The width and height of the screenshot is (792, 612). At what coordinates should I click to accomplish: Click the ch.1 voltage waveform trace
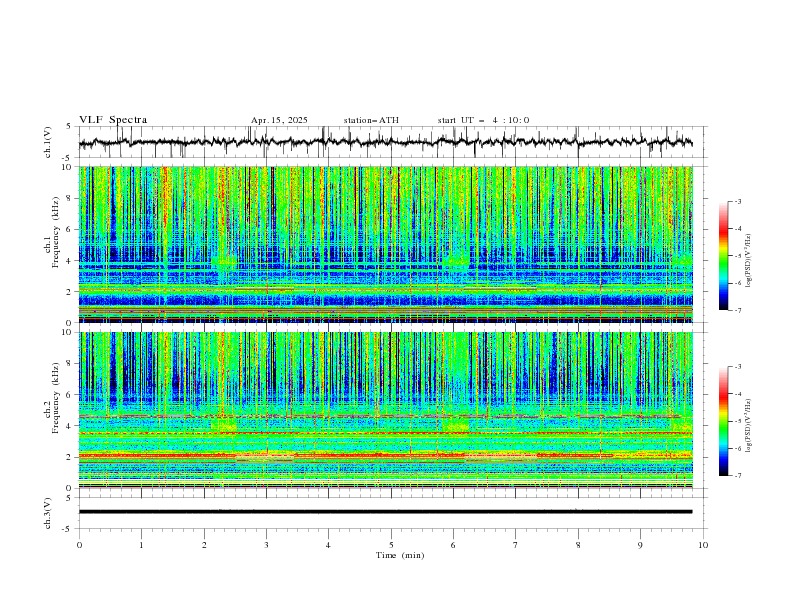[385, 142]
